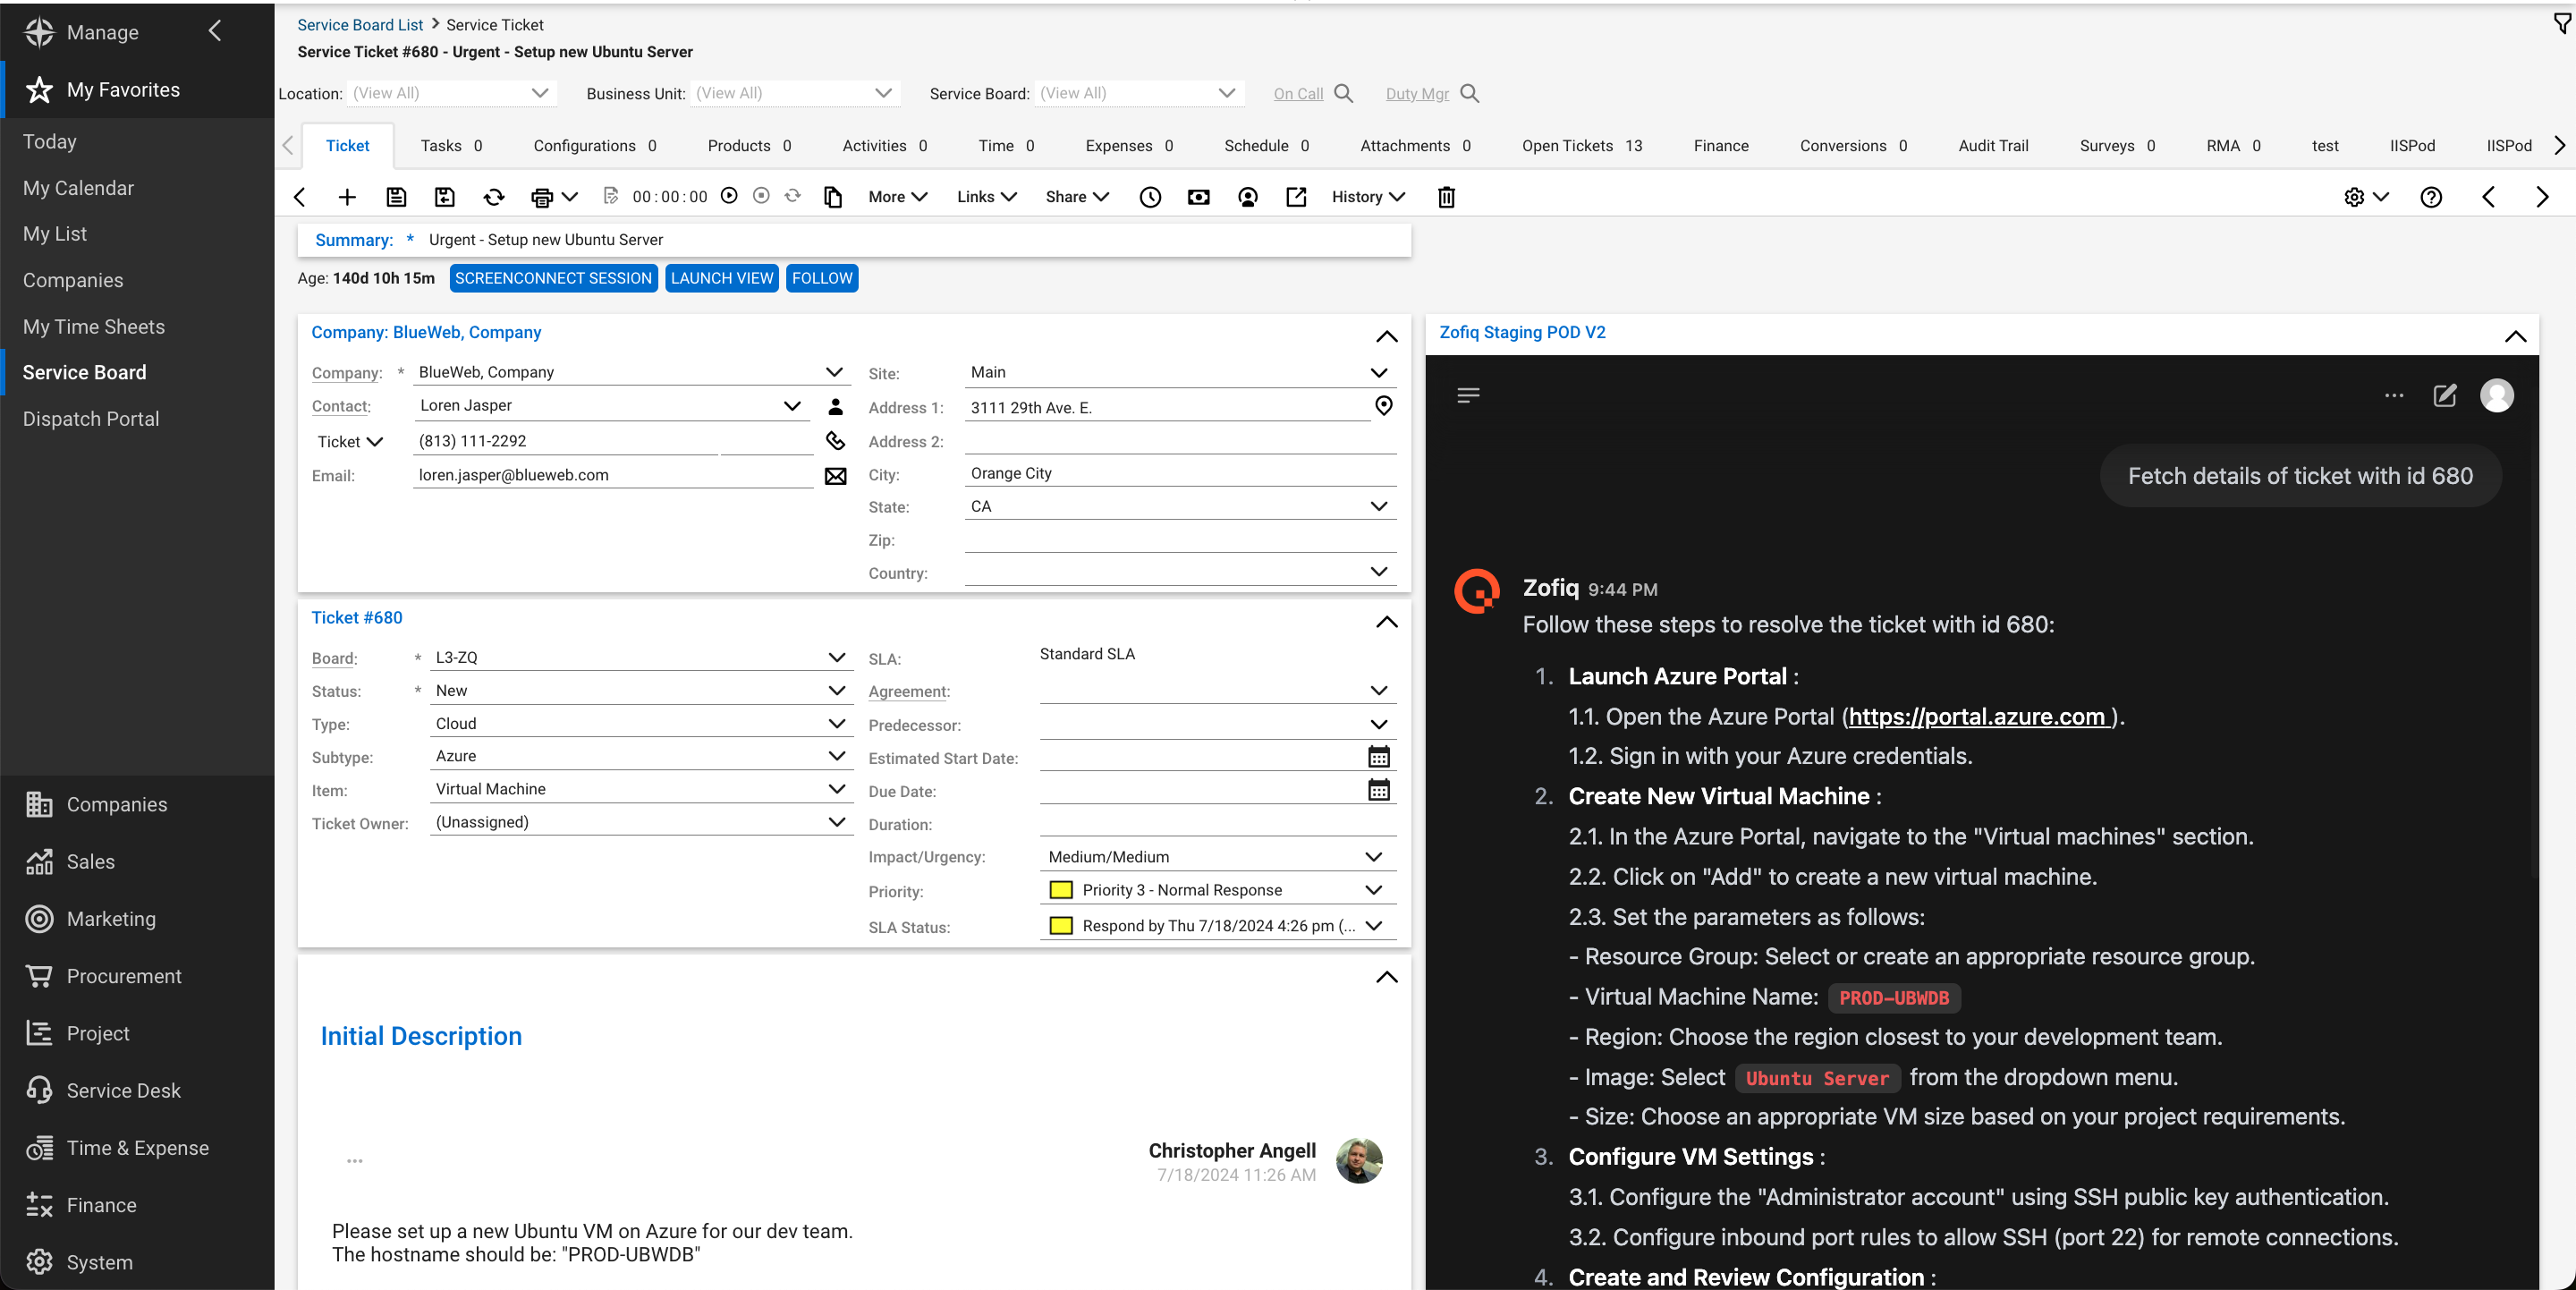Go to previous ticket with left arrow
Viewport: 2576px width, 1290px height.
2489,197
